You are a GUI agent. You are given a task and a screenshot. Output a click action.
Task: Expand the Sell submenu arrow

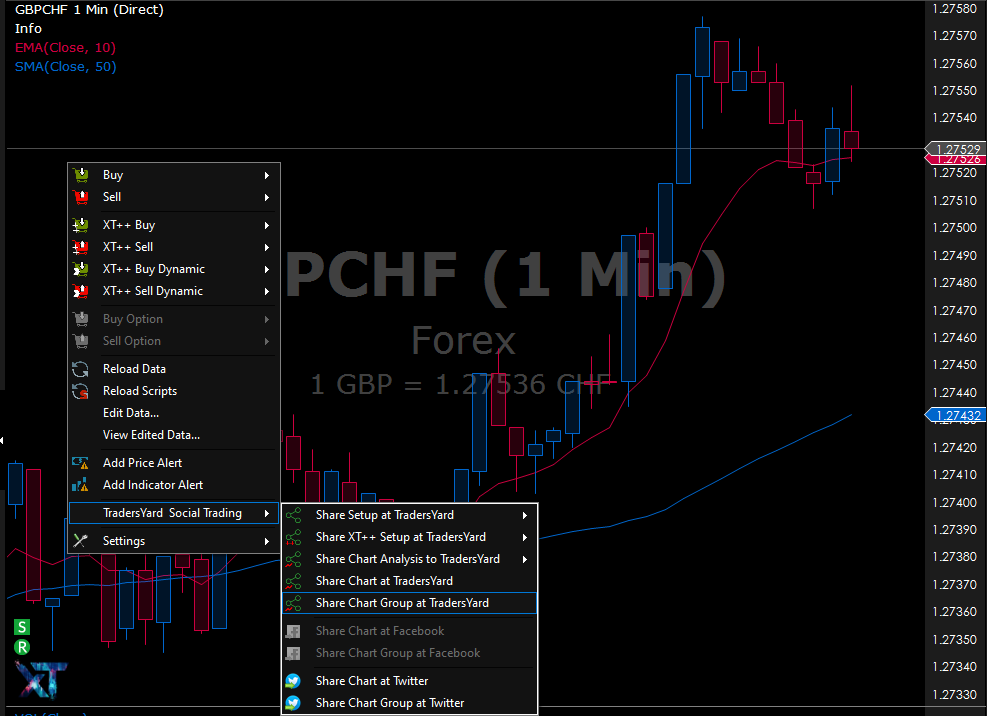point(267,197)
